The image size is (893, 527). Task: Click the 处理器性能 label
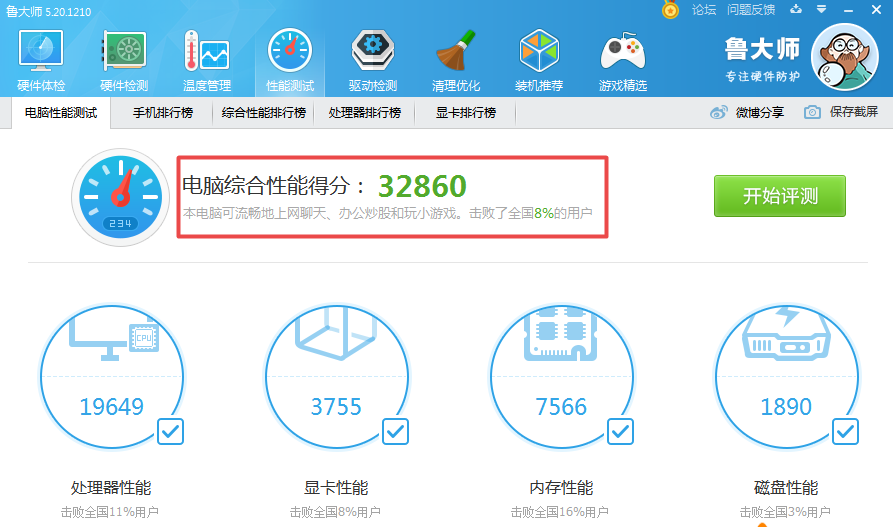click(111, 488)
